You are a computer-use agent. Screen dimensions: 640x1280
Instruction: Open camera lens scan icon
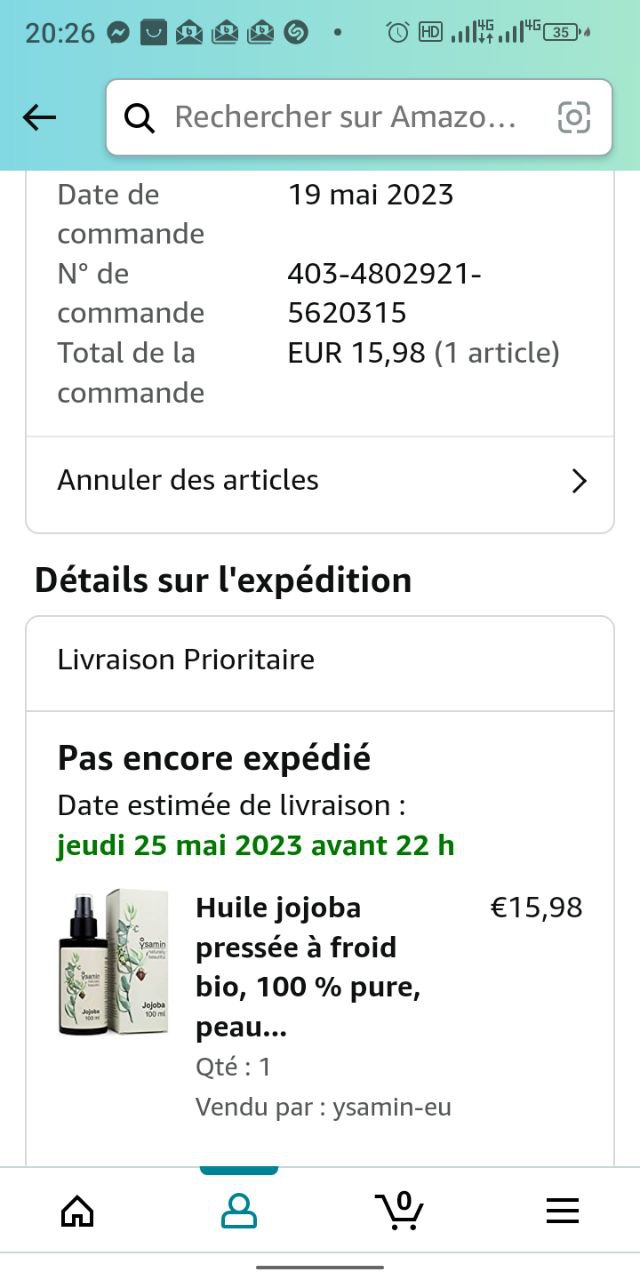pyautogui.click(x=574, y=118)
